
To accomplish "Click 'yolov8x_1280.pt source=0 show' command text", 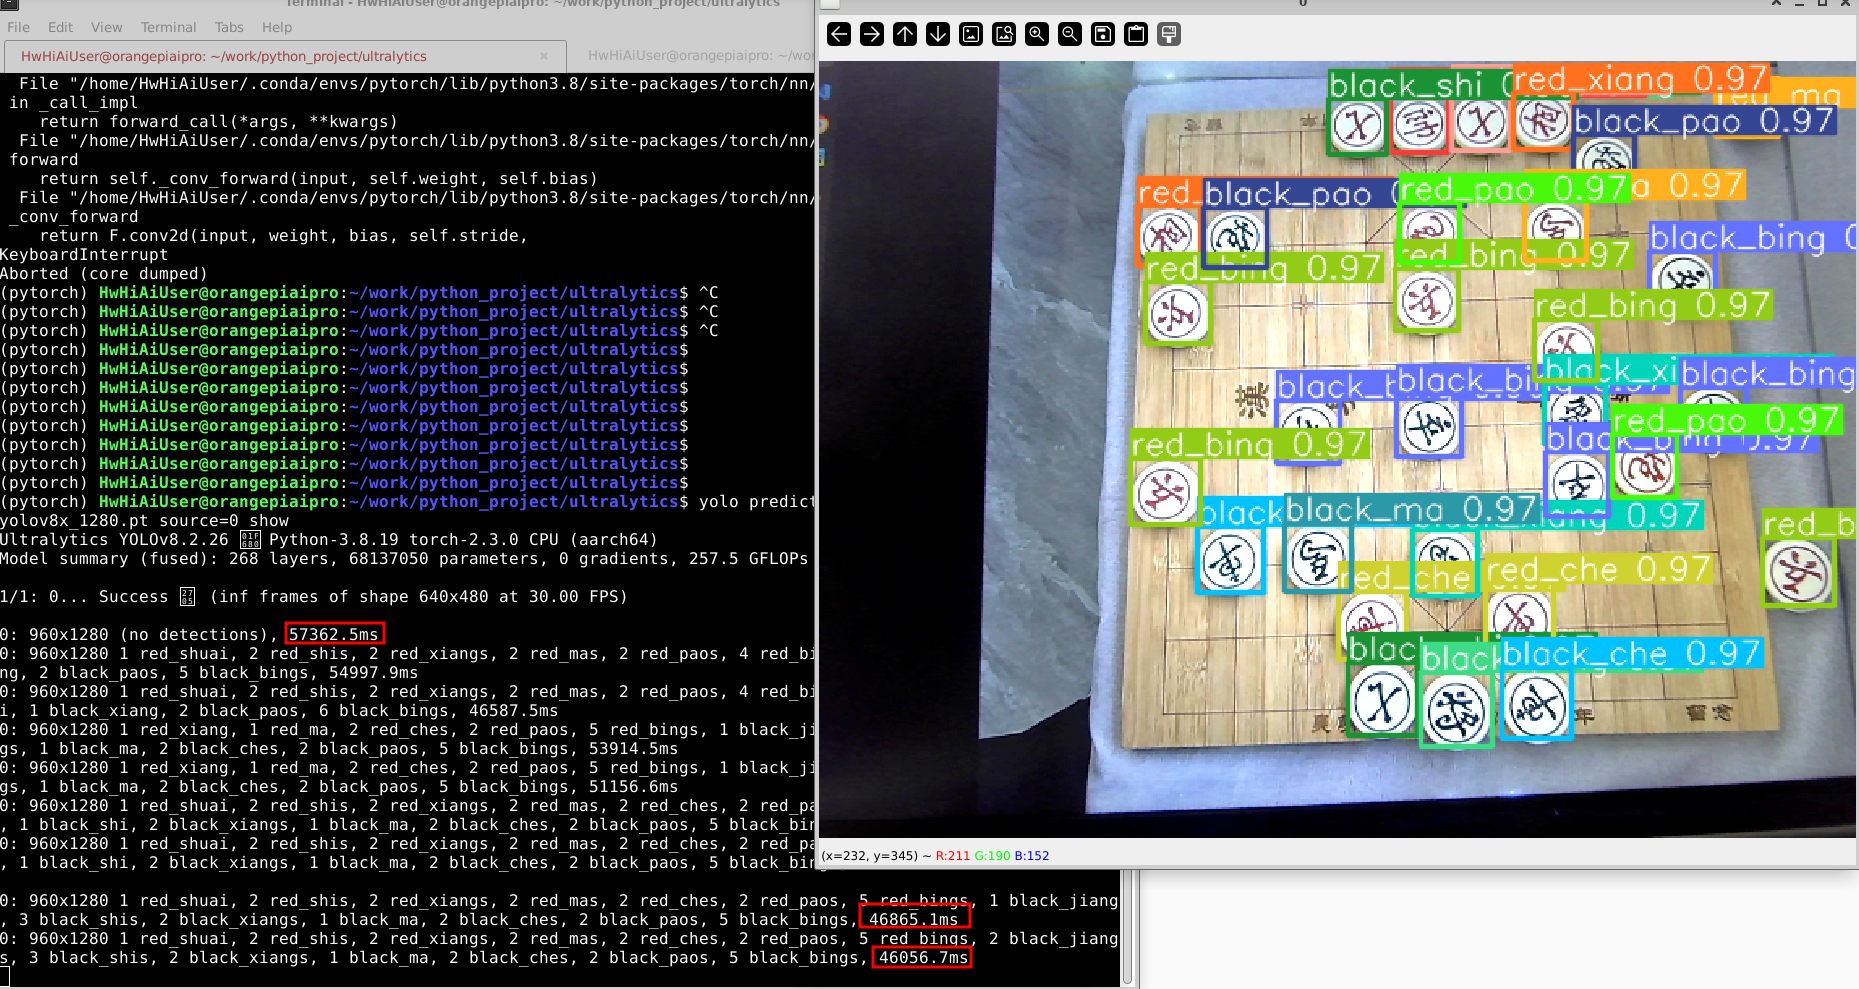I will (144, 520).
